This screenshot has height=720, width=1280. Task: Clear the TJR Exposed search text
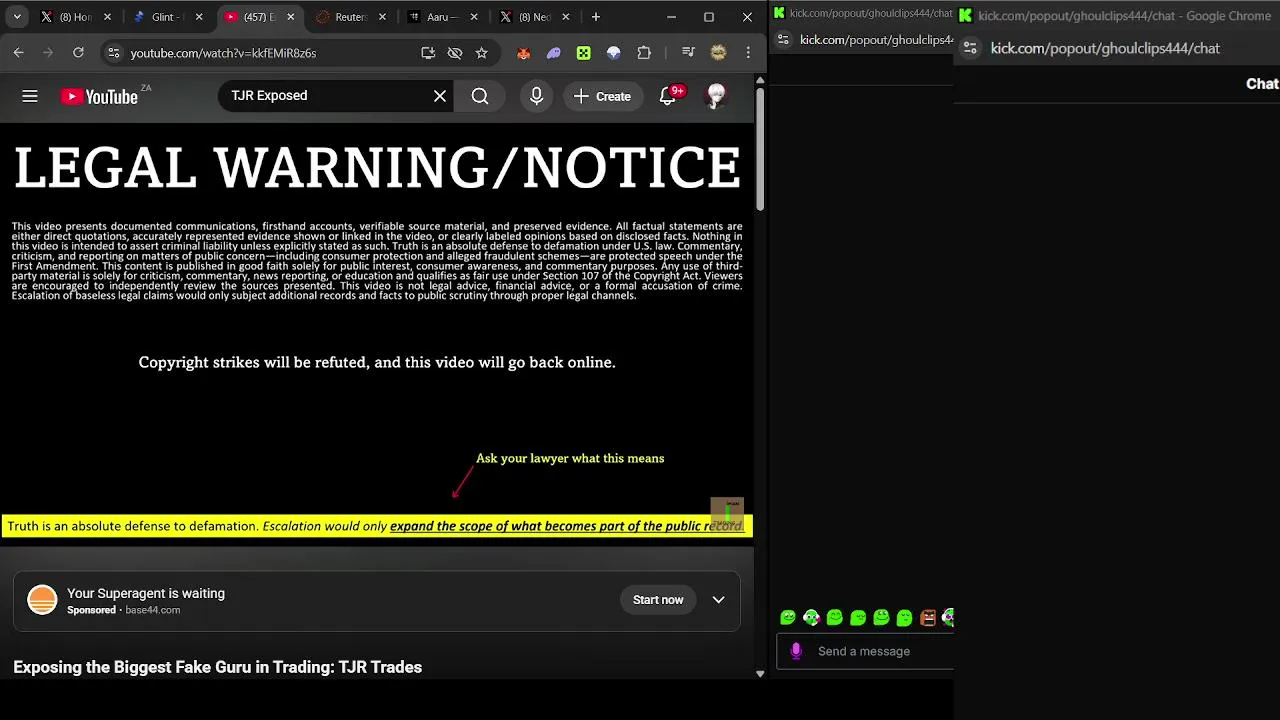[440, 96]
